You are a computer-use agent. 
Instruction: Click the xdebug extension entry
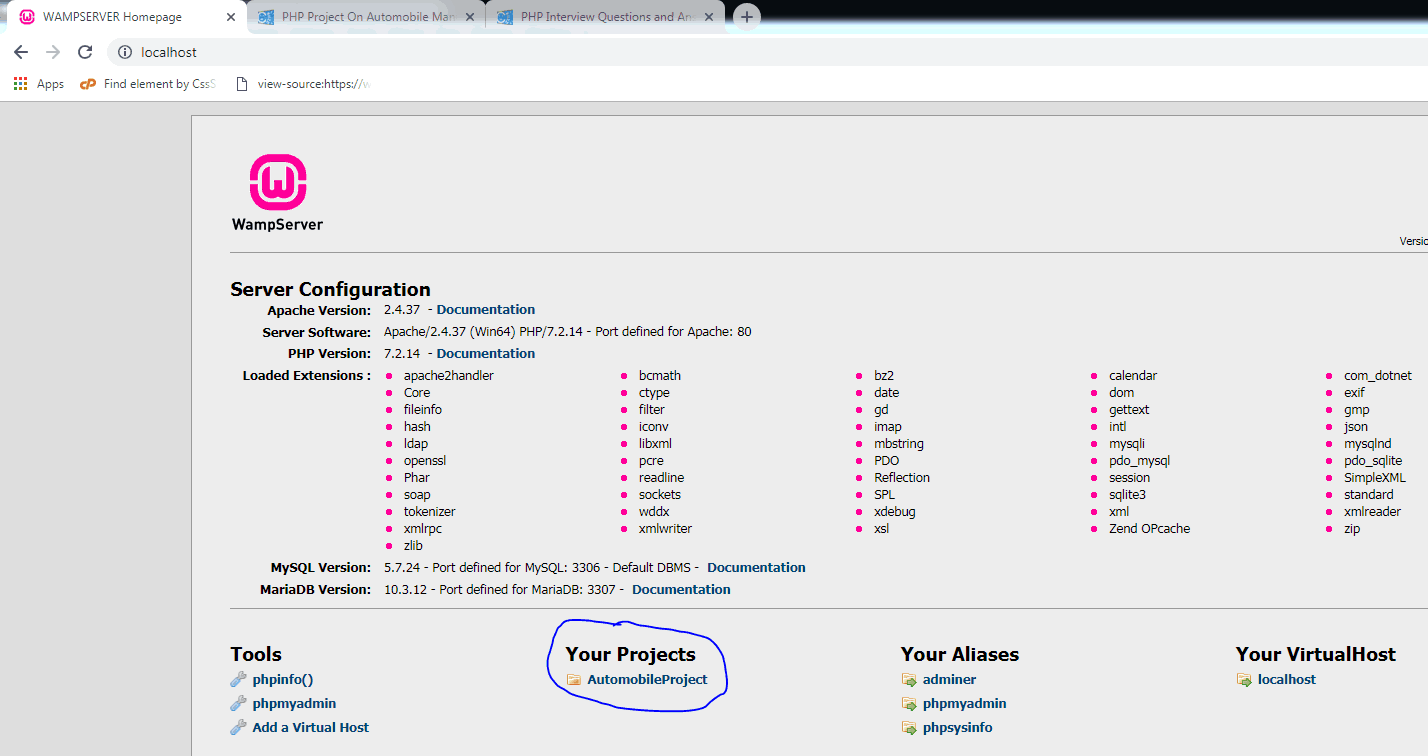point(895,512)
